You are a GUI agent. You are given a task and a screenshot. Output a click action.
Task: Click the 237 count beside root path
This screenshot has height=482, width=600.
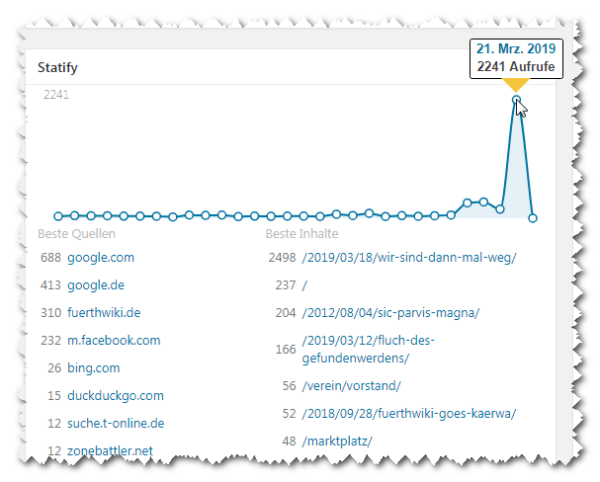(x=285, y=285)
